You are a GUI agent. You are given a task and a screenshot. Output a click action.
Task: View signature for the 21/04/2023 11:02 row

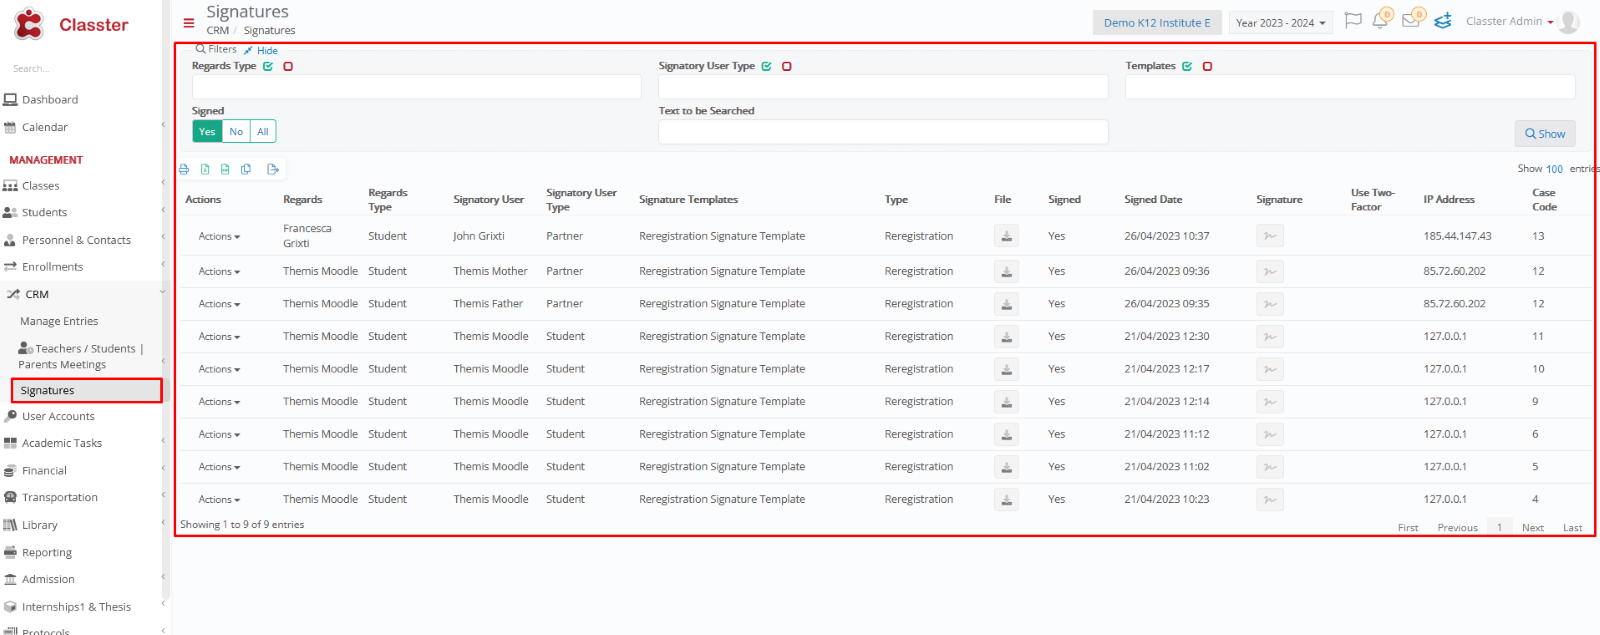[x=1270, y=466]
